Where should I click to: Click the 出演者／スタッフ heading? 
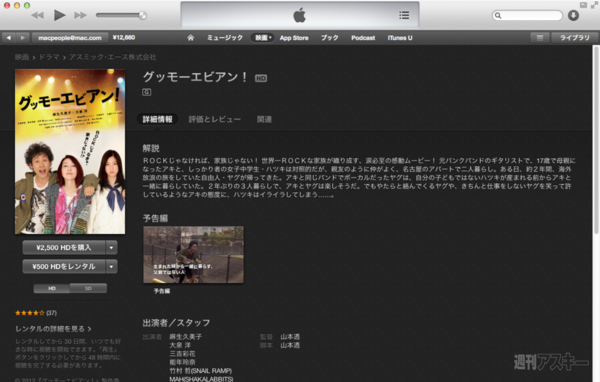tap(176, 323)
